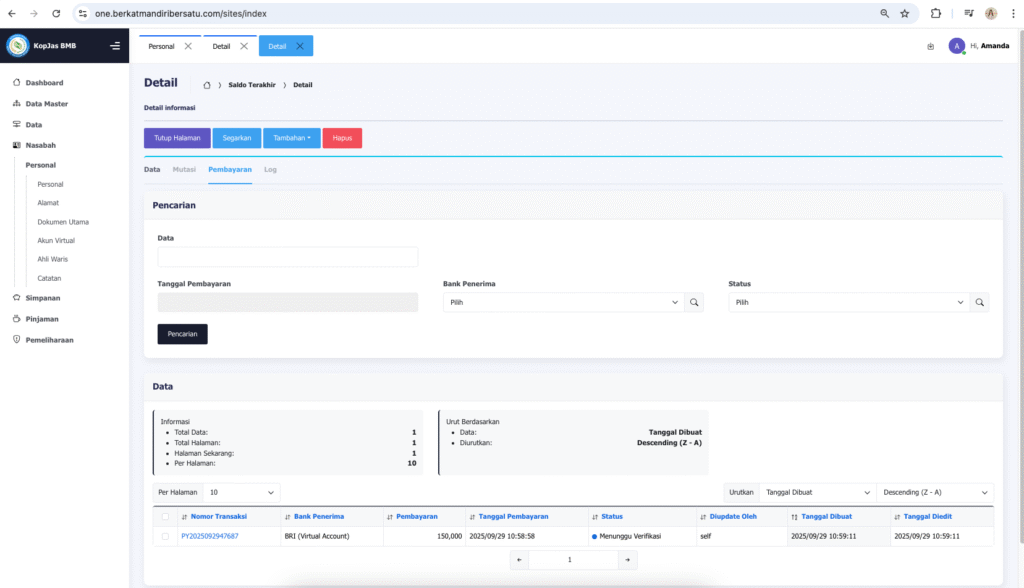Click the home icon in breadcrumb
The height and width of the screenshot is (588, 1024).
[206, 85]
